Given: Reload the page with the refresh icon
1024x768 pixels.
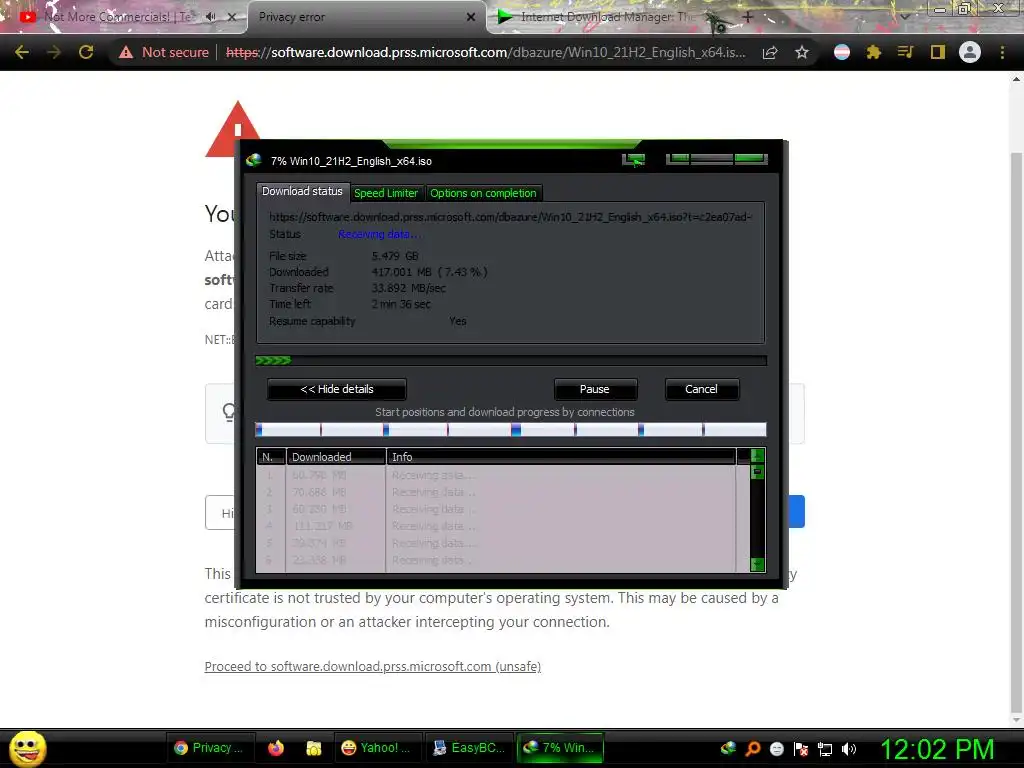Looking at the screenshot, I should [x=86, y=52].
